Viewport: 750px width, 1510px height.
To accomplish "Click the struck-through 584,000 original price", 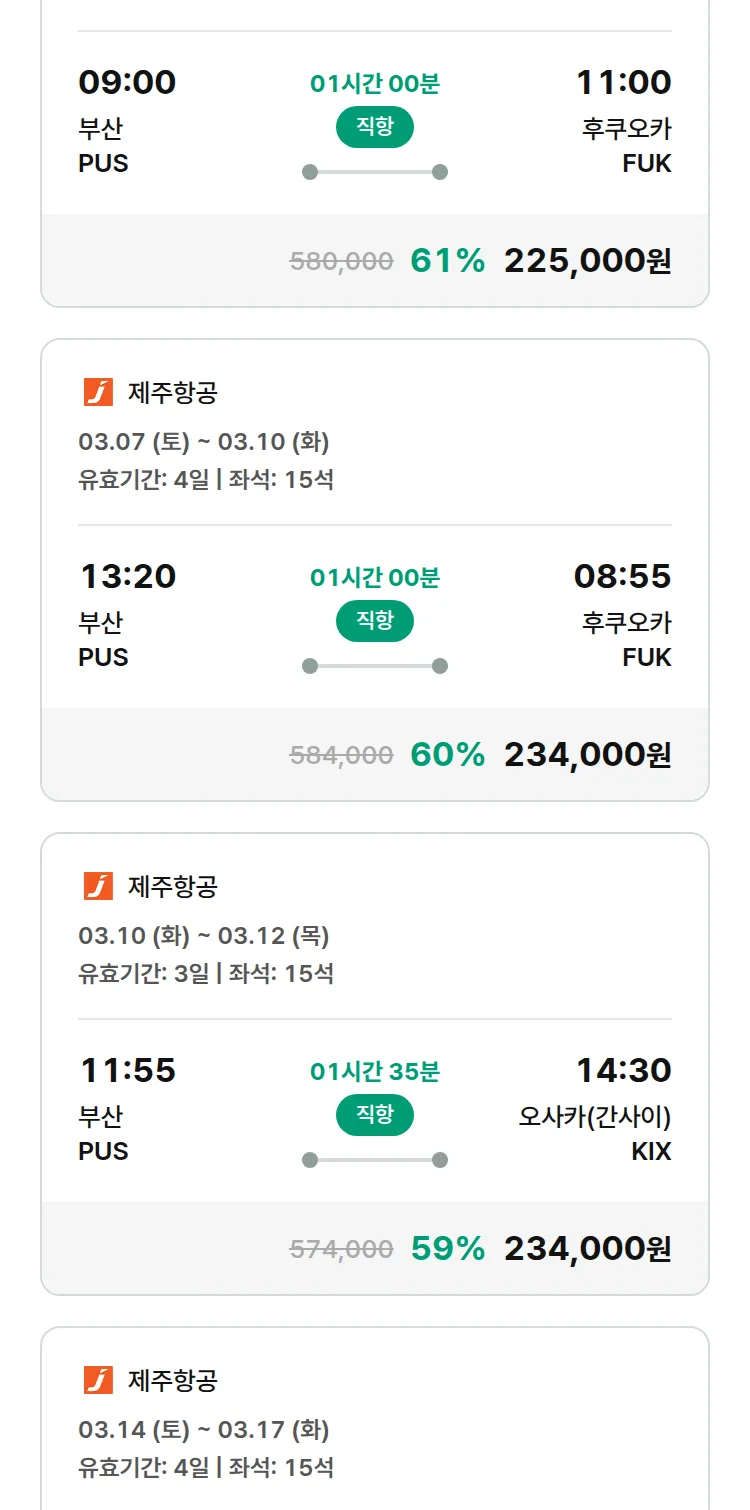I will [341, 755].
